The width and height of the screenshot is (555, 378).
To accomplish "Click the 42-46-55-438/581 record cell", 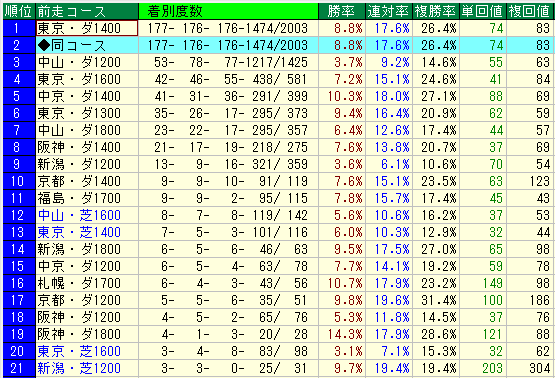I will click(228, 79).
